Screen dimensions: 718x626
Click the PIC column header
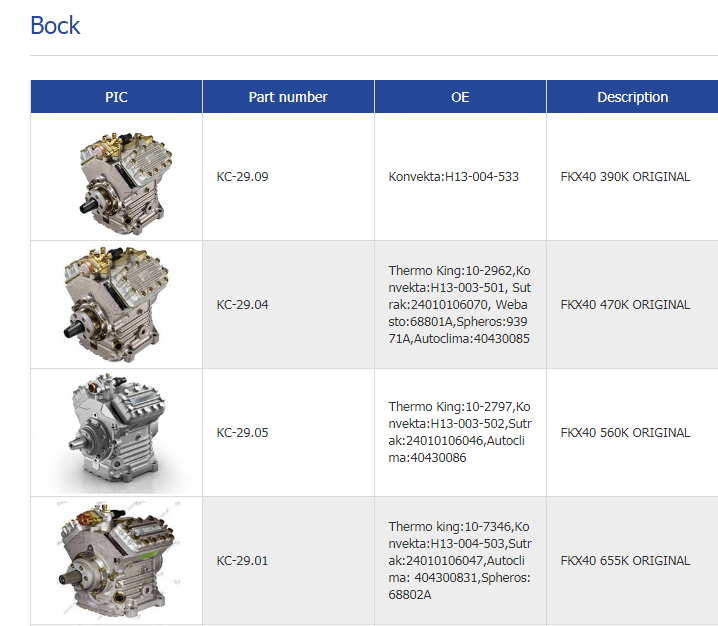pos(116,97)
